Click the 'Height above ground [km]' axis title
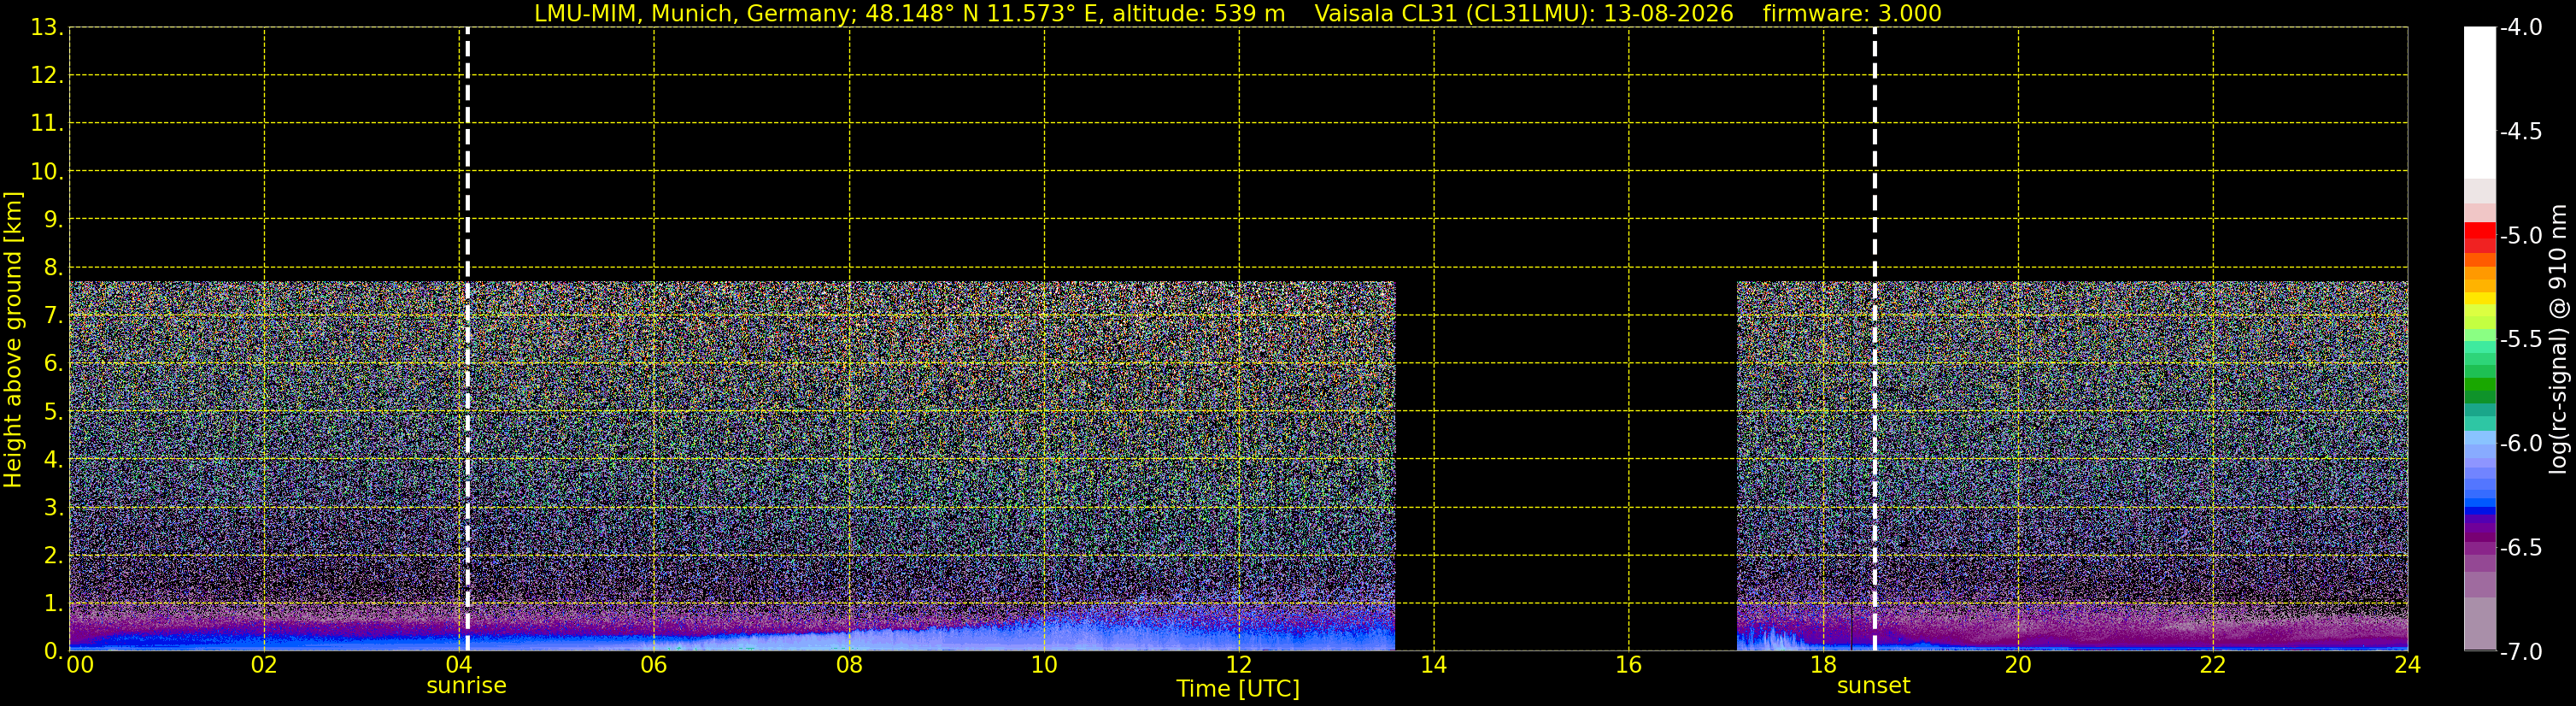2576x706 pixels. pos(13,339)
